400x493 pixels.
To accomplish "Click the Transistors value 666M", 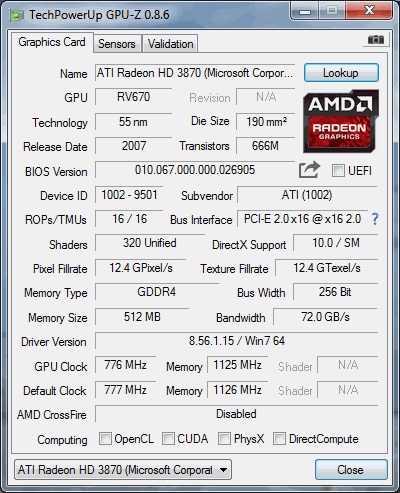I will (266, 146).
